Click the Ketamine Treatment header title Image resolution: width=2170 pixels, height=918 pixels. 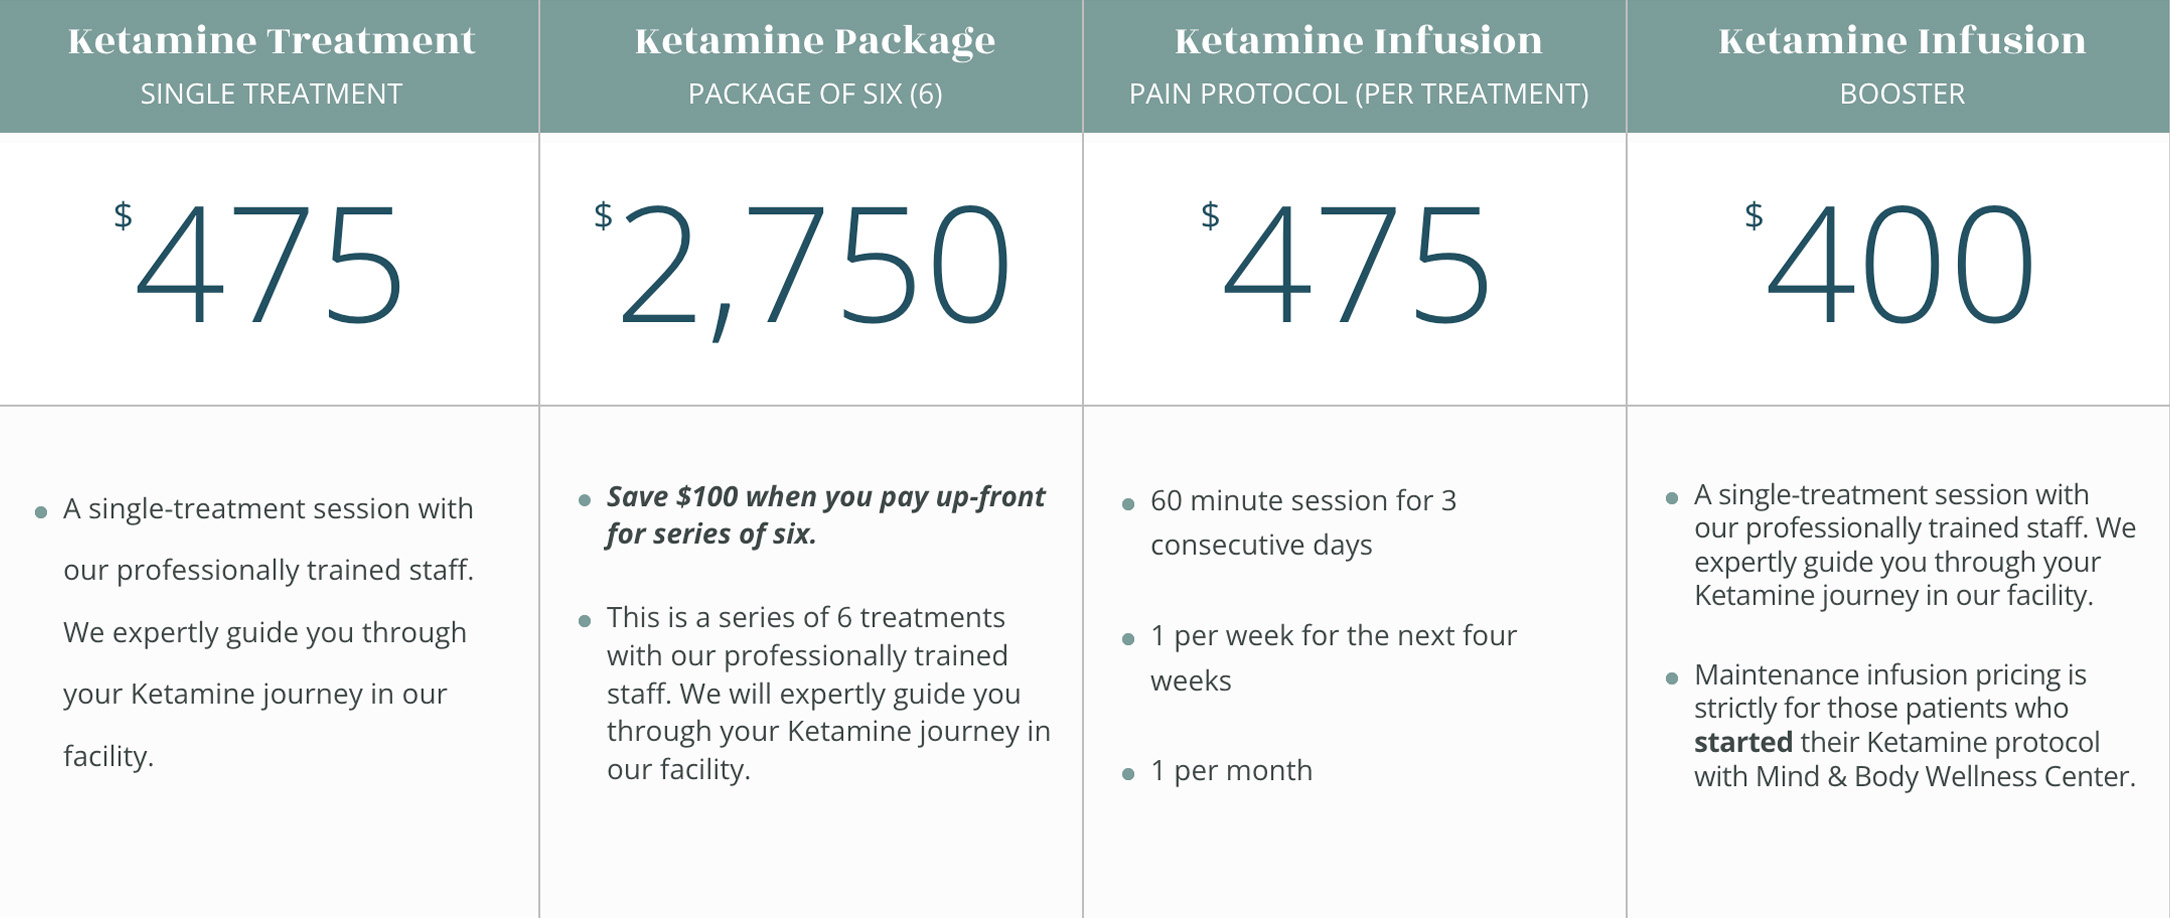point(271,41)
